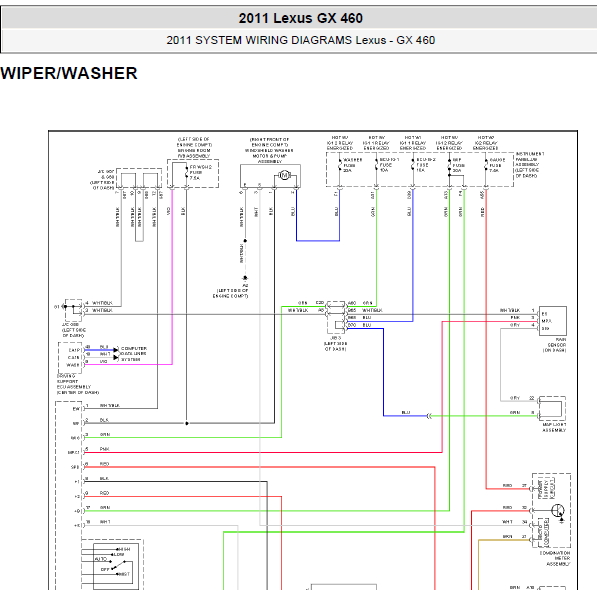Click the Engine Room R/B Assembly label
Screen dimensions: 597x590
tap(194, 148)
